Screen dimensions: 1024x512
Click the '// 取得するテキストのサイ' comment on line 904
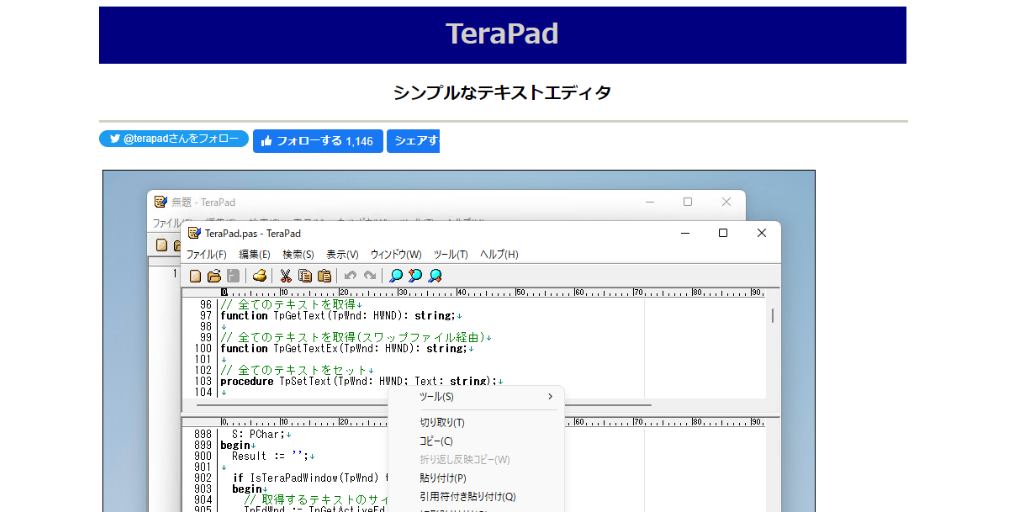point(317,500)
